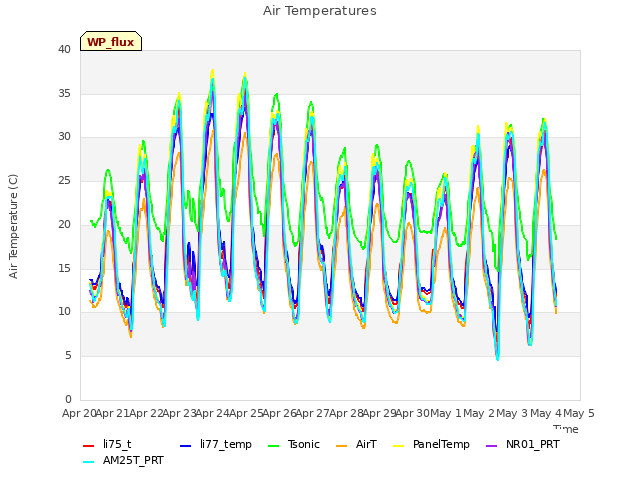Click the 20 y-axis tick label
The height and width of the screenshot is (480, 640).
(64, 224)
